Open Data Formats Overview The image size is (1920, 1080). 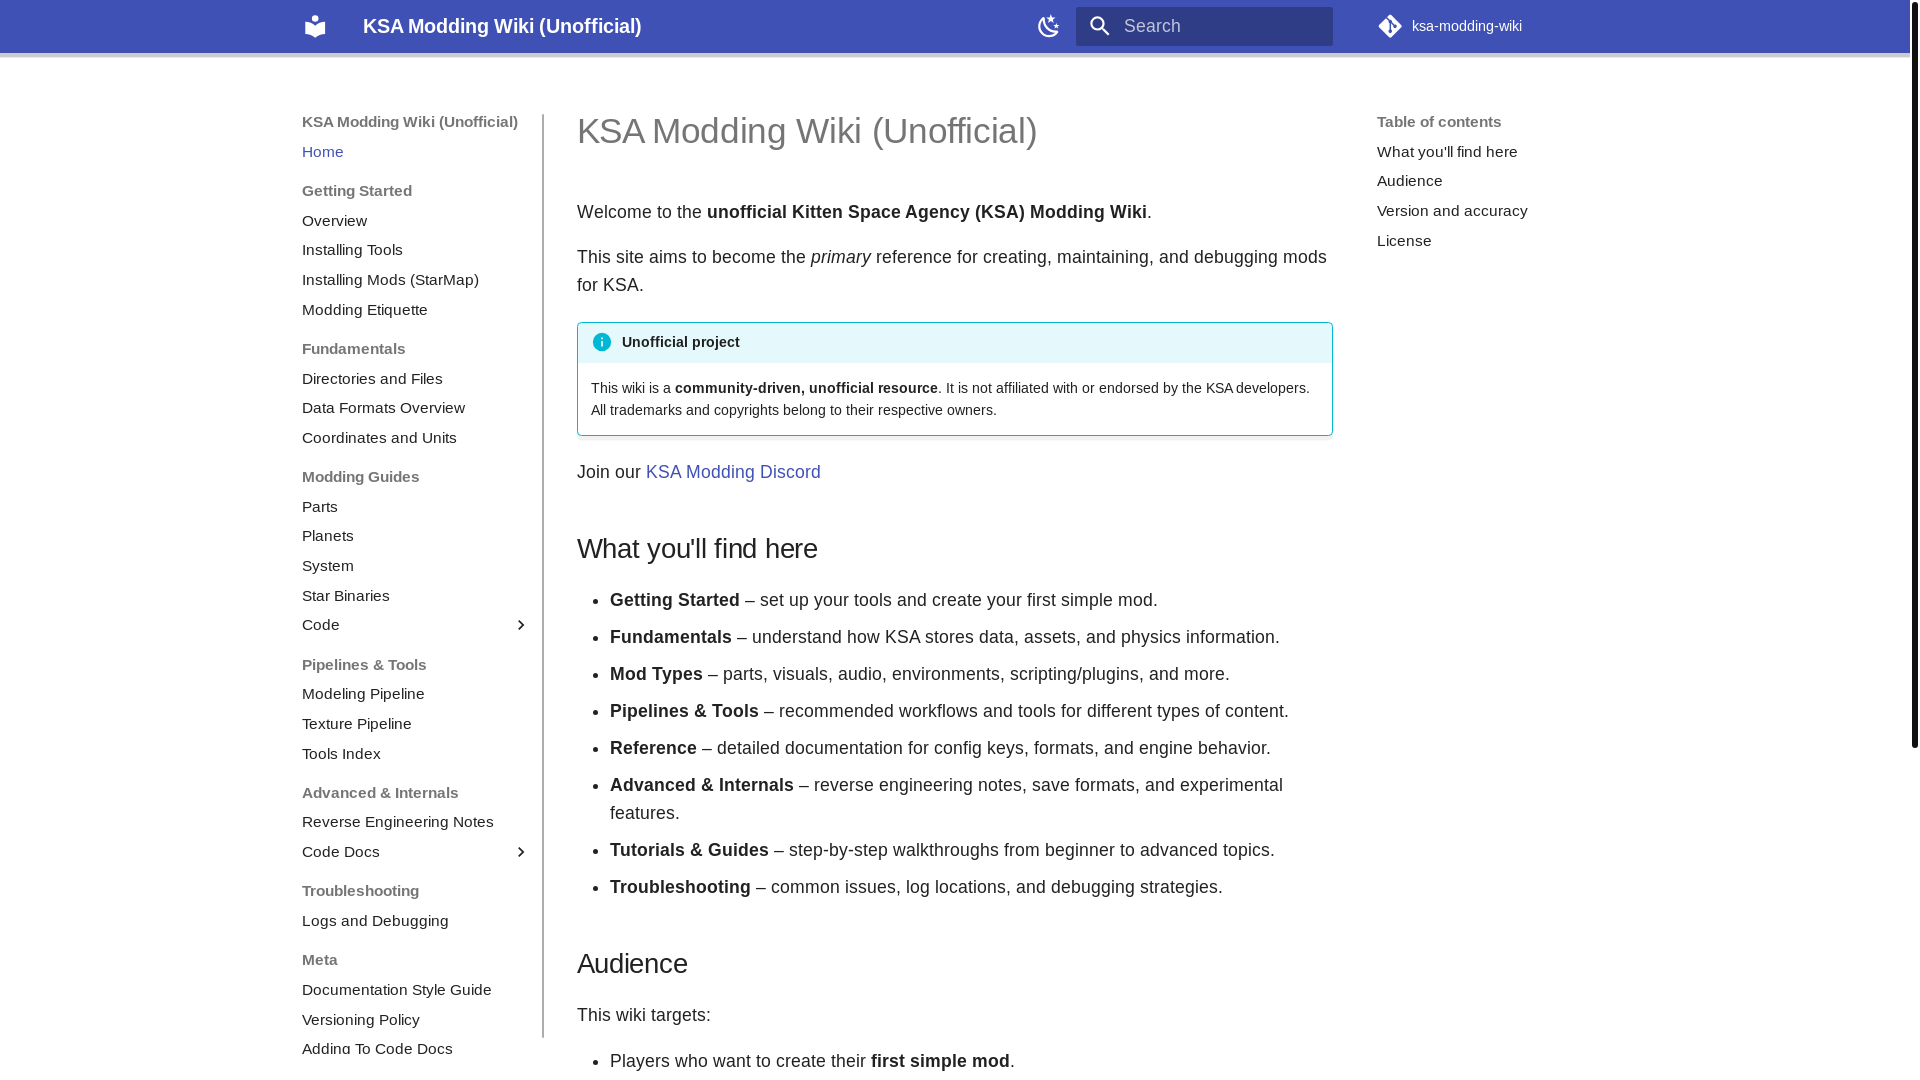[383, 408]
